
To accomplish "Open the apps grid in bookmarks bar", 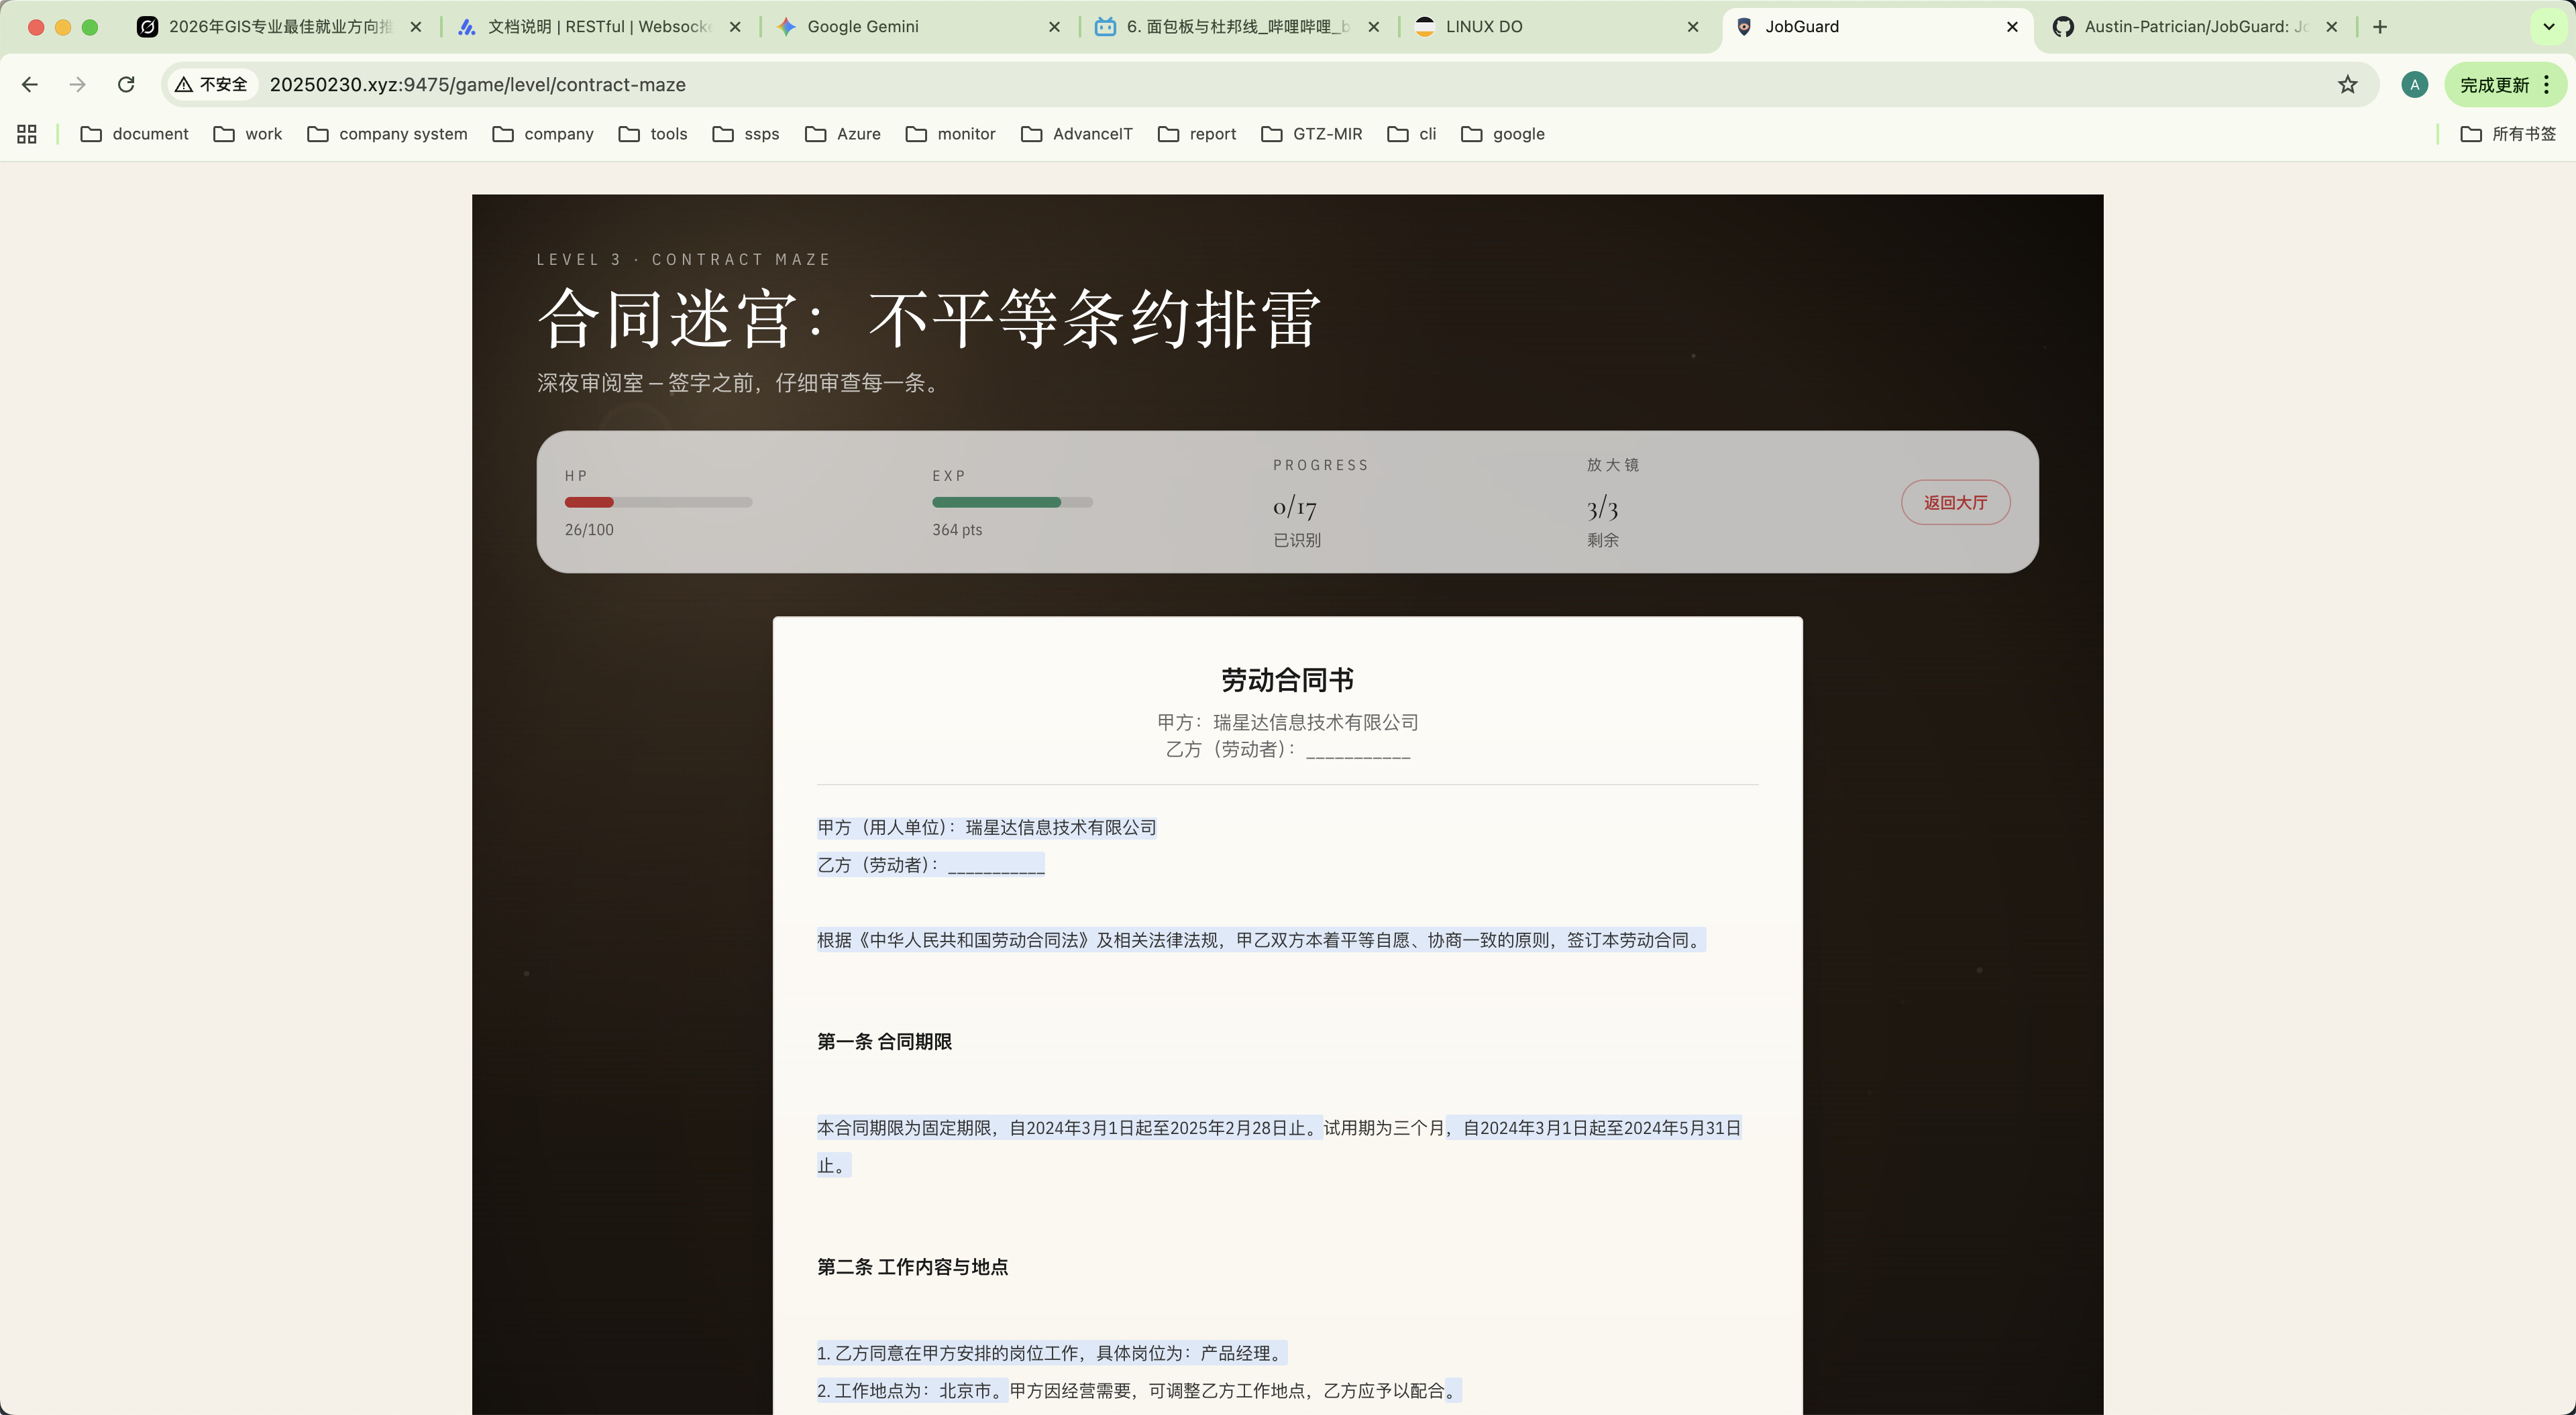I will click(27, 134).
